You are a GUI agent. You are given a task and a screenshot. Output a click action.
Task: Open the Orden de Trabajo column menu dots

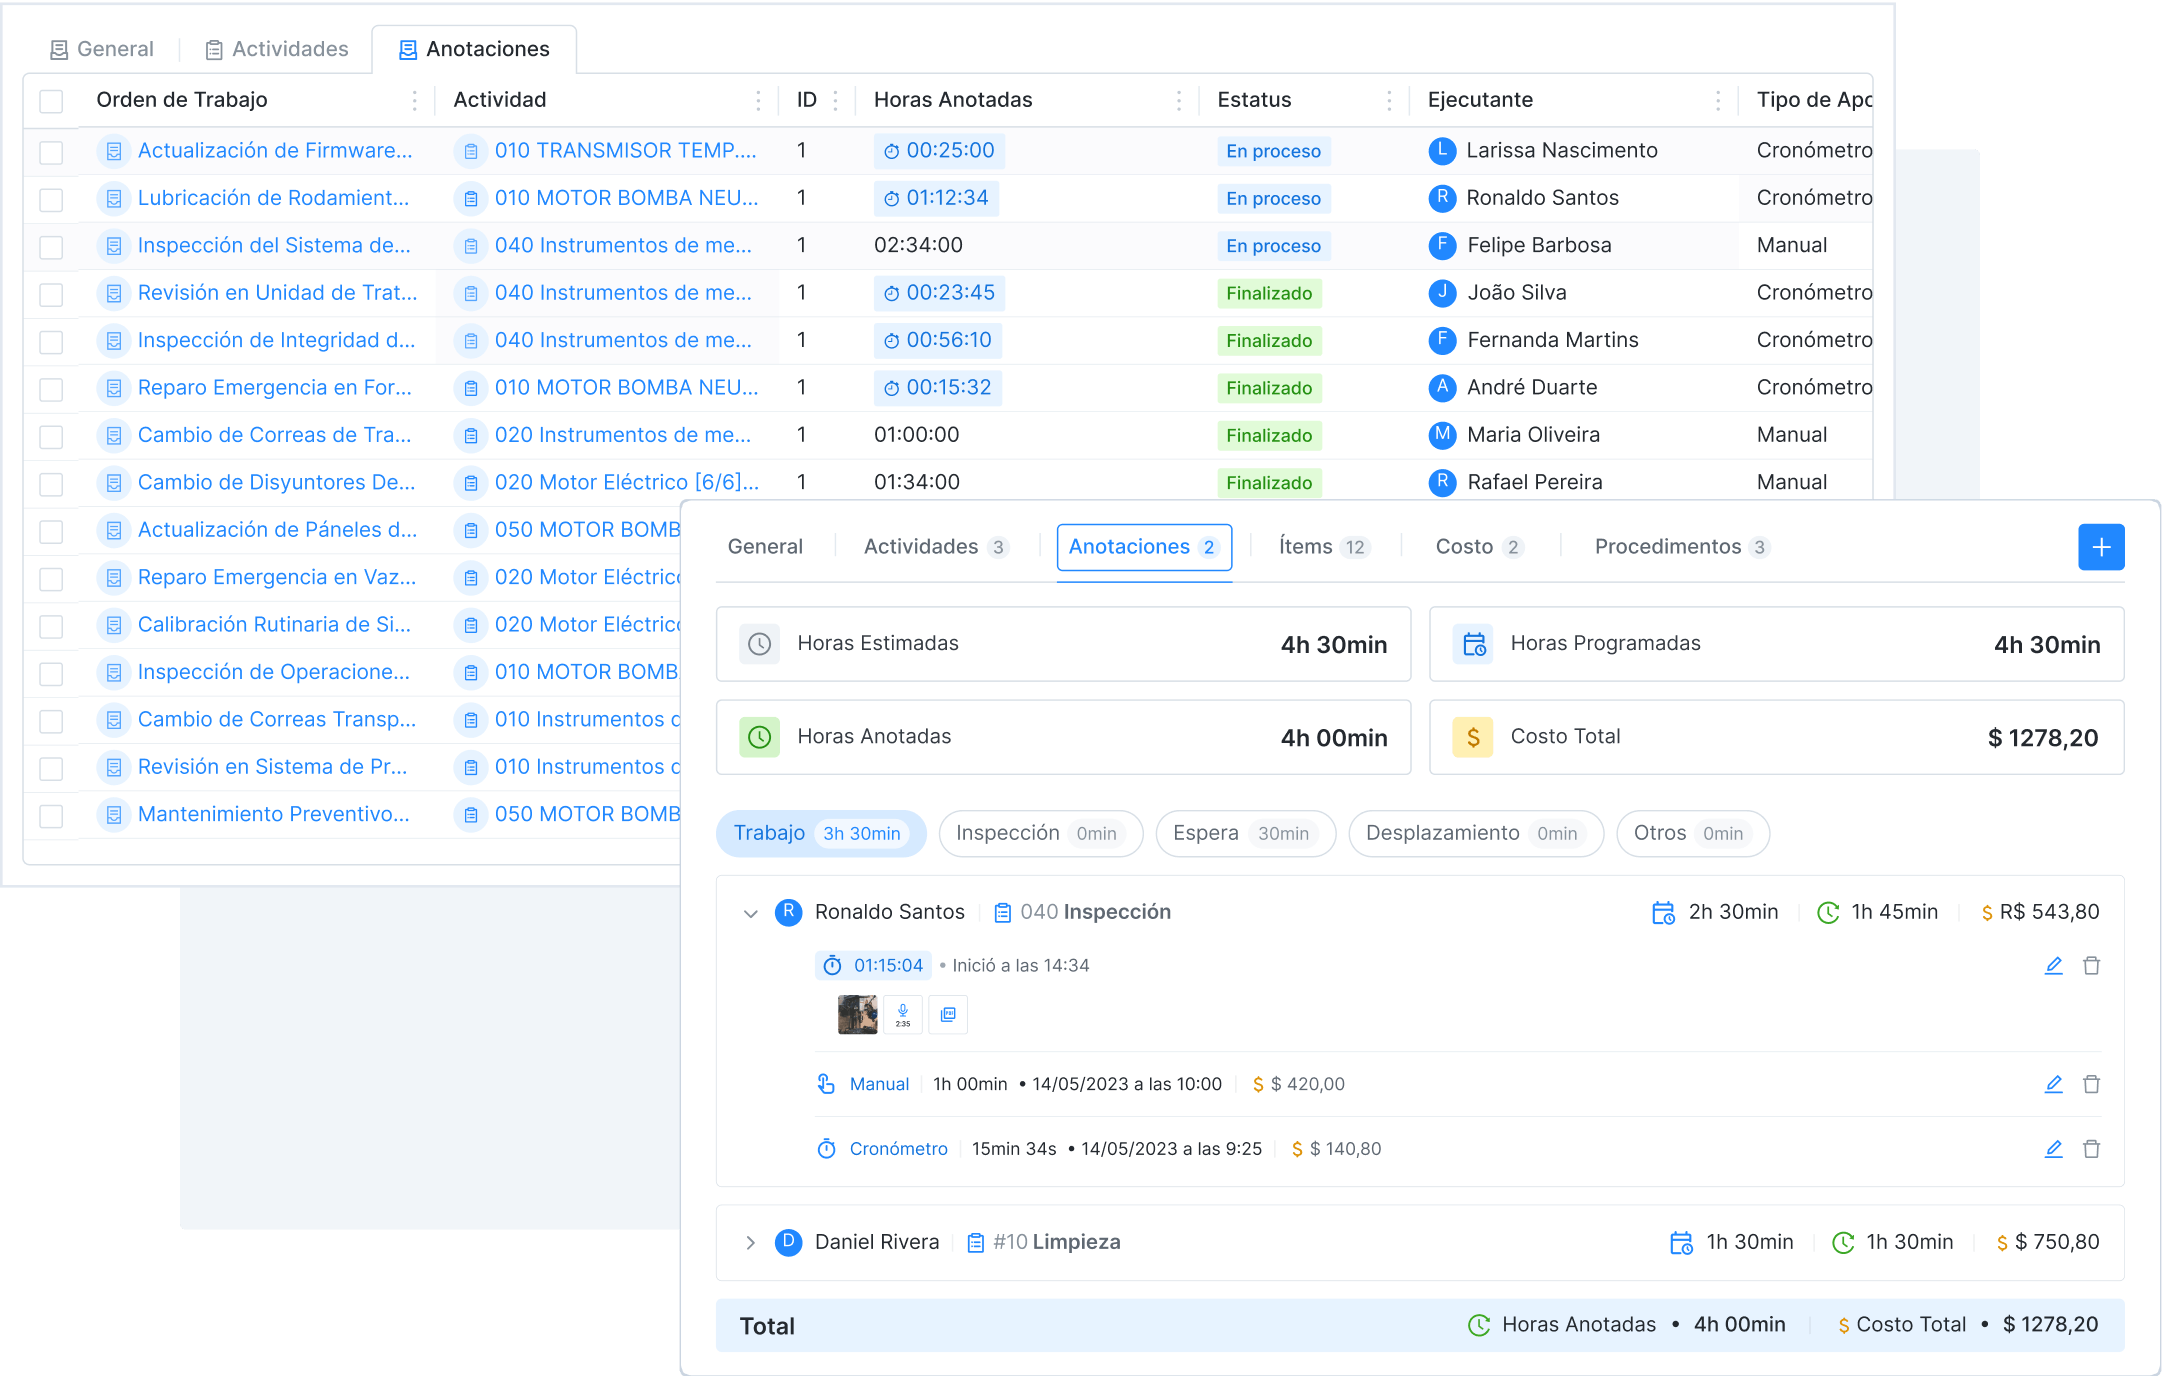(414, 99)
